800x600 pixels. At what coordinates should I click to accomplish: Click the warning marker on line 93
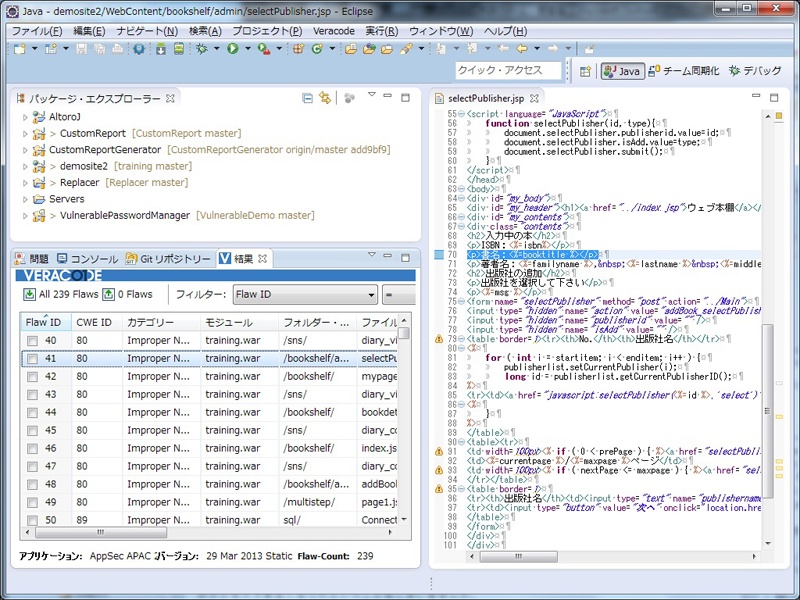pos(438,470)
